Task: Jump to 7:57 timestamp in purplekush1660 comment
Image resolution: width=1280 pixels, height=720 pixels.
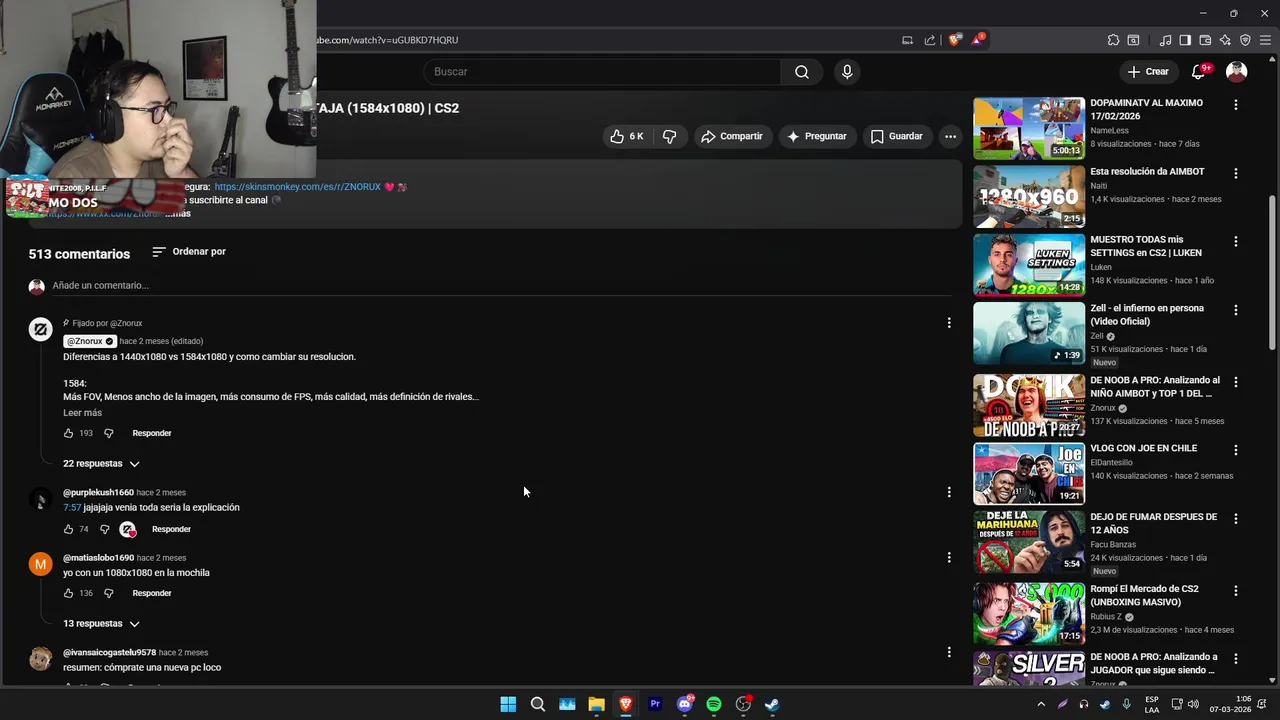Action: 71,508
